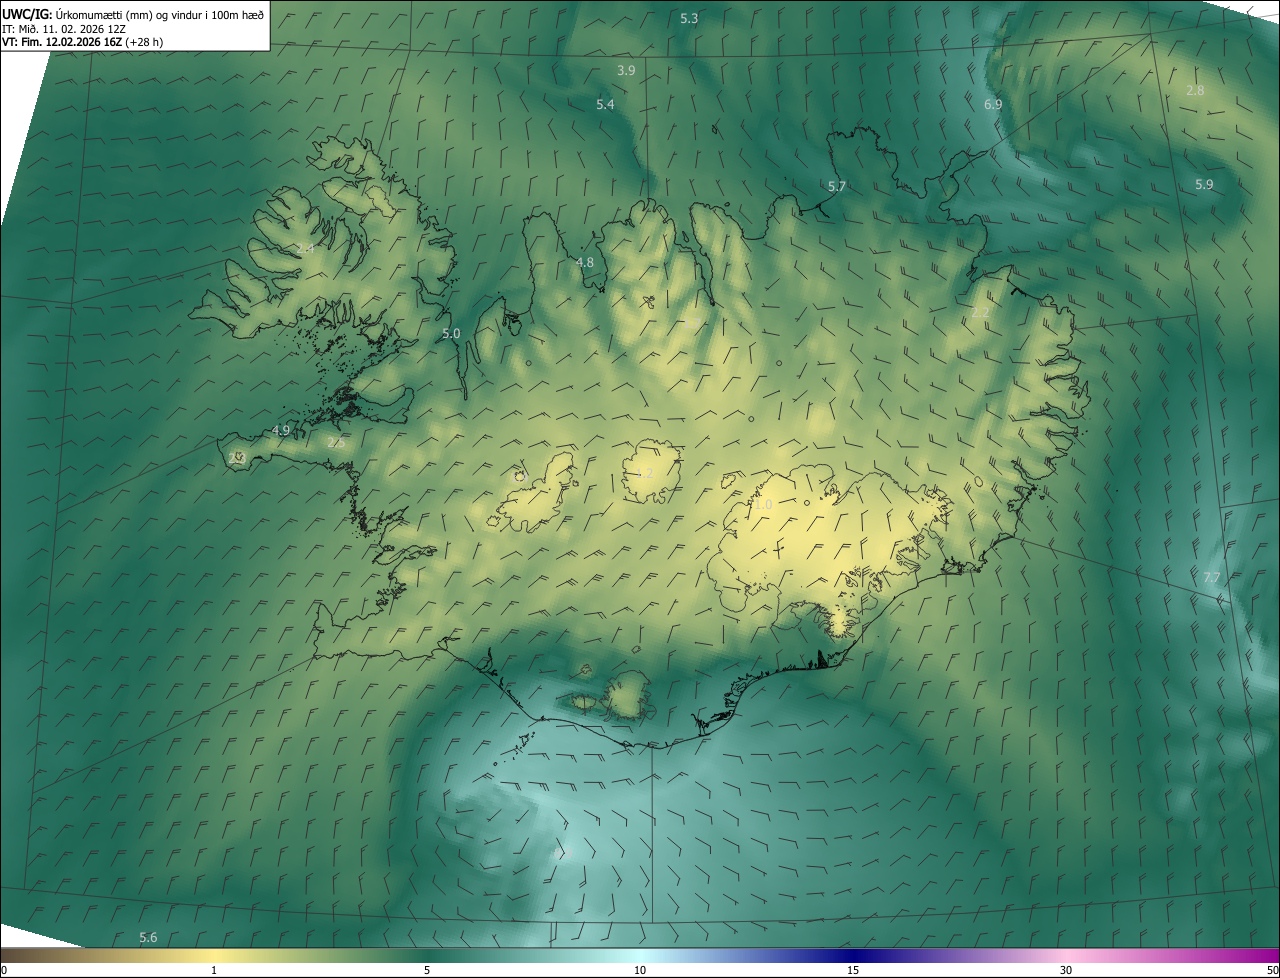Click the 30 tick on the color scale
This screenshot has height=978, width=1280.
click(x=1066, y=970)
